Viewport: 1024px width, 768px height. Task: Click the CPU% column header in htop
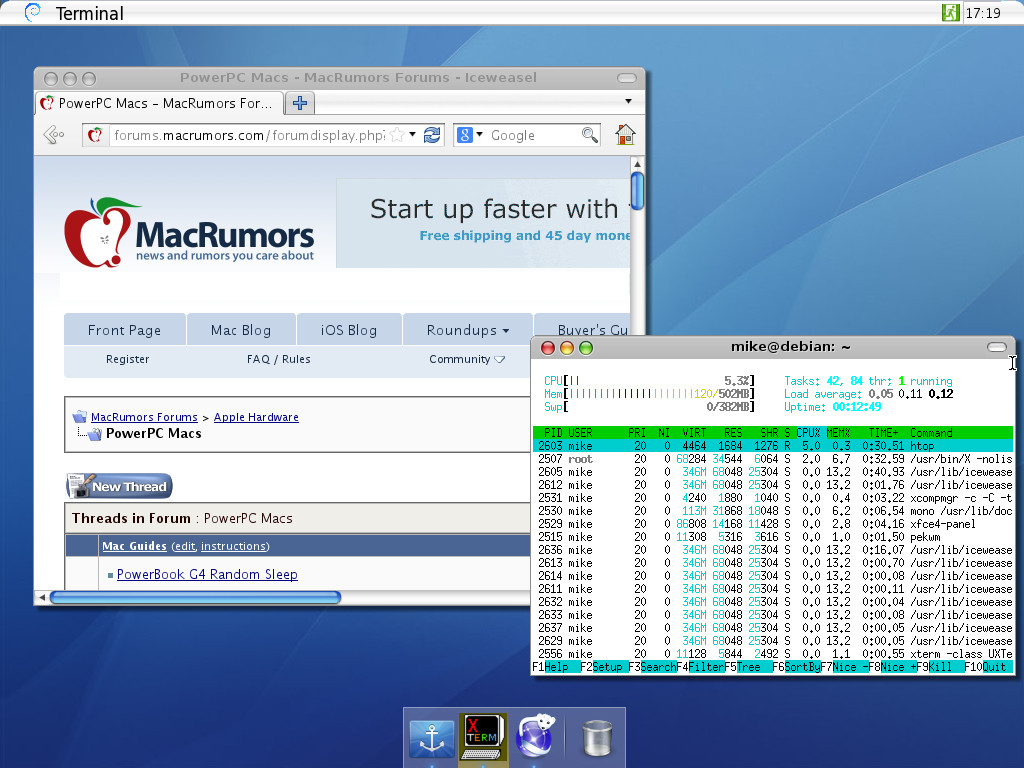(808, 433)
